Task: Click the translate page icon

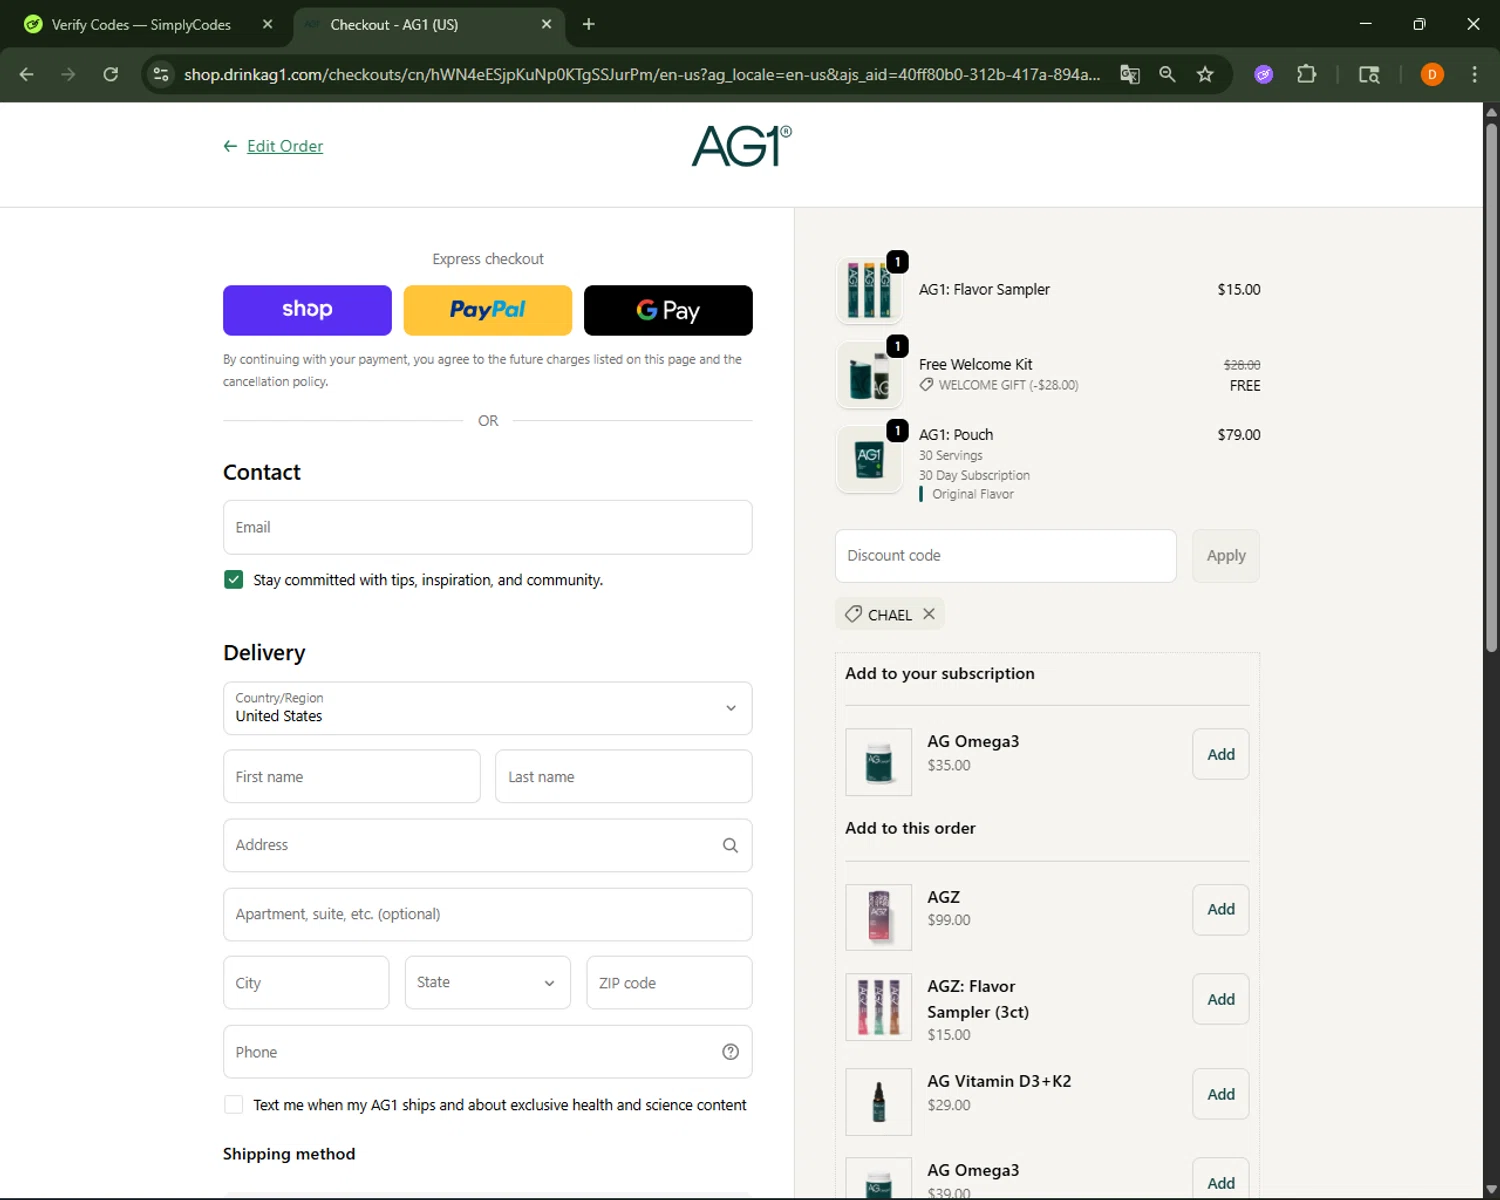Action: coord(1130,74)
